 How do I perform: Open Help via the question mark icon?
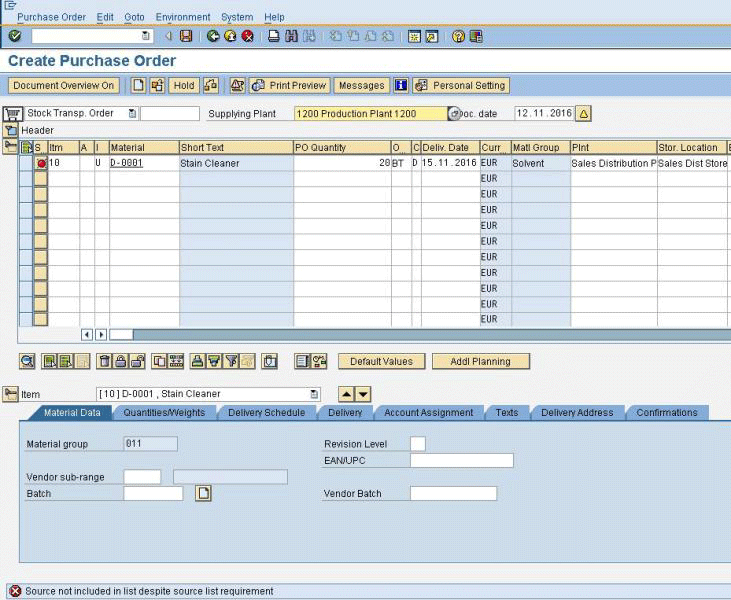(x=459, y=36)
